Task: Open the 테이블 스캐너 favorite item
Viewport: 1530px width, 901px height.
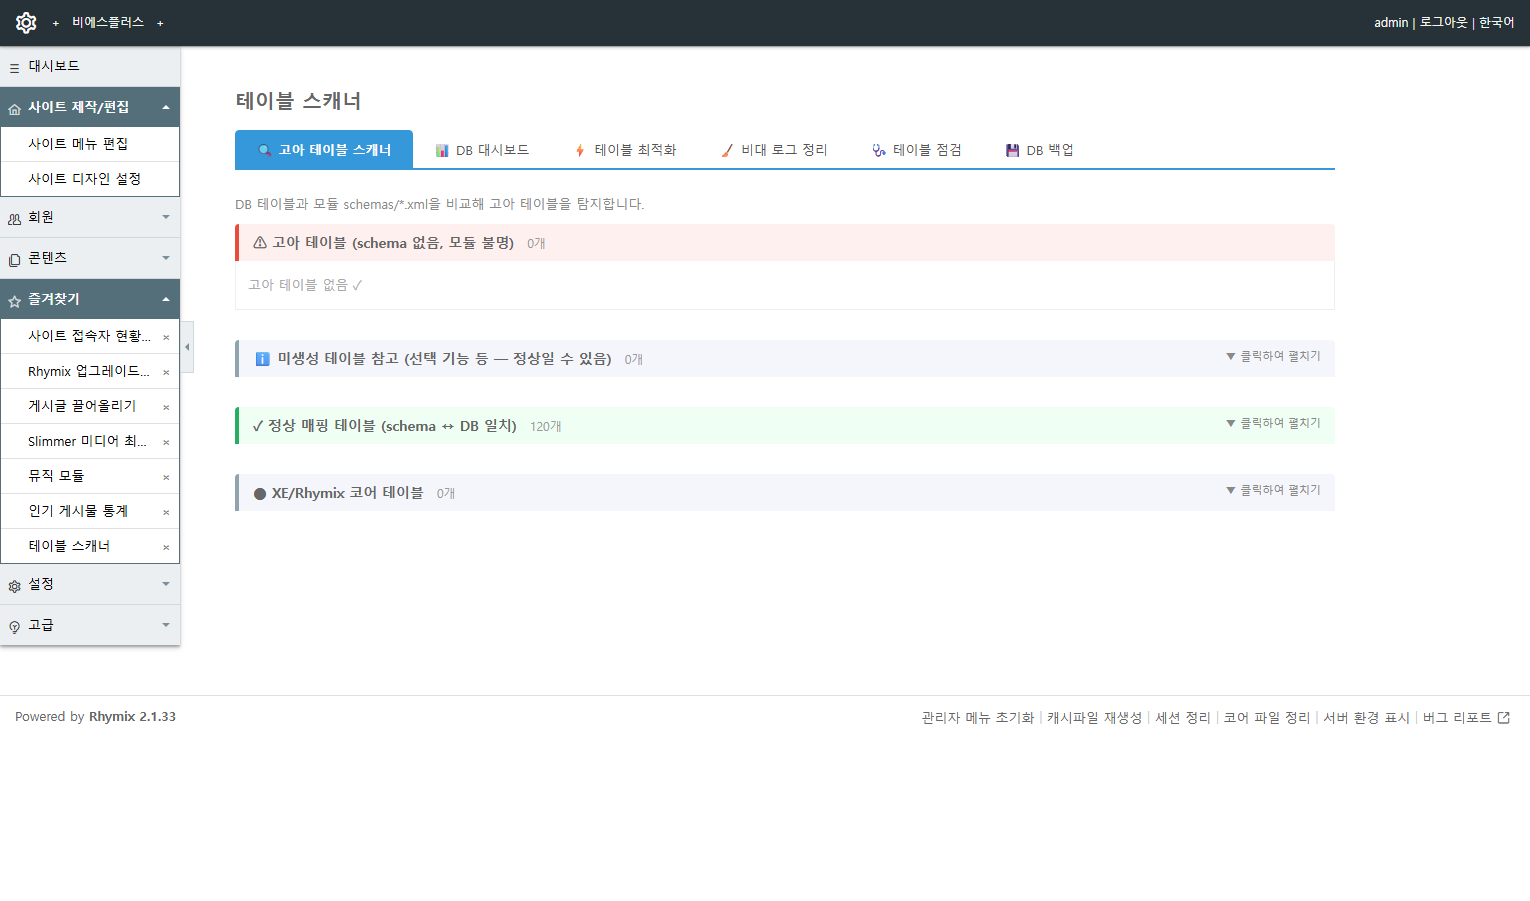Action: (69, 546)
